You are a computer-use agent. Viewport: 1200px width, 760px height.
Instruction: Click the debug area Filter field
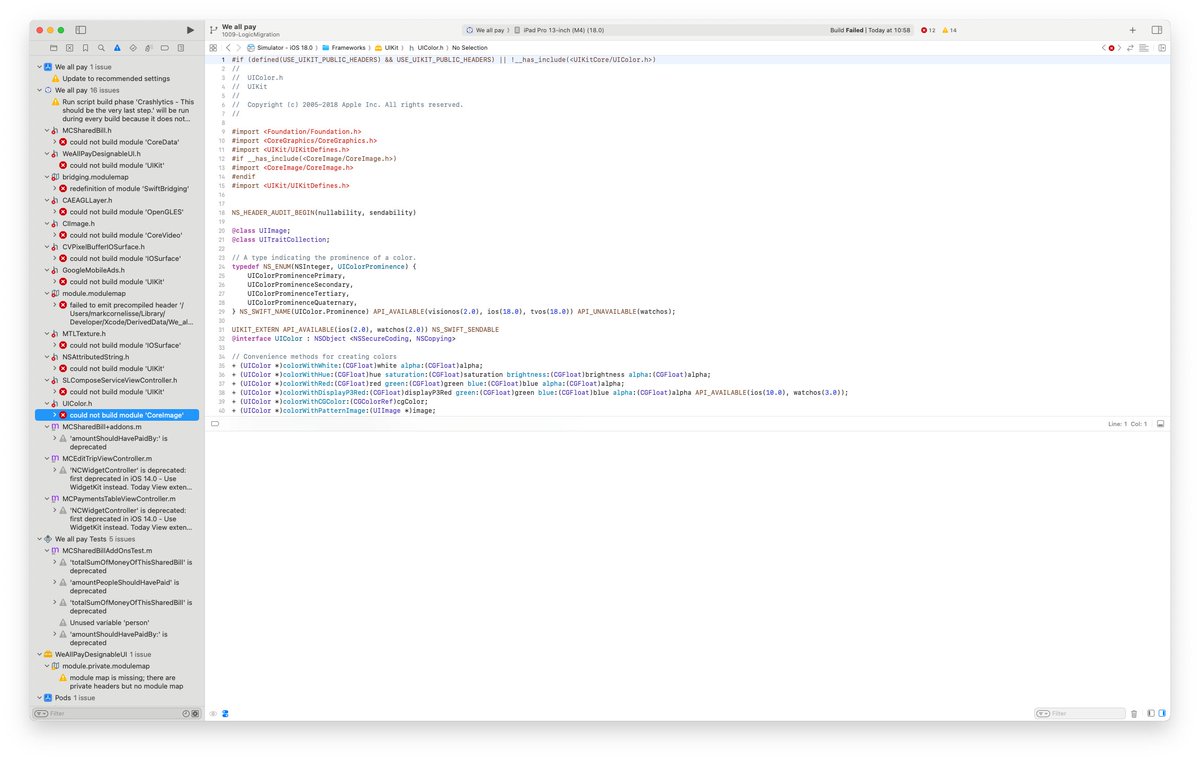[x=1080, y=713]
